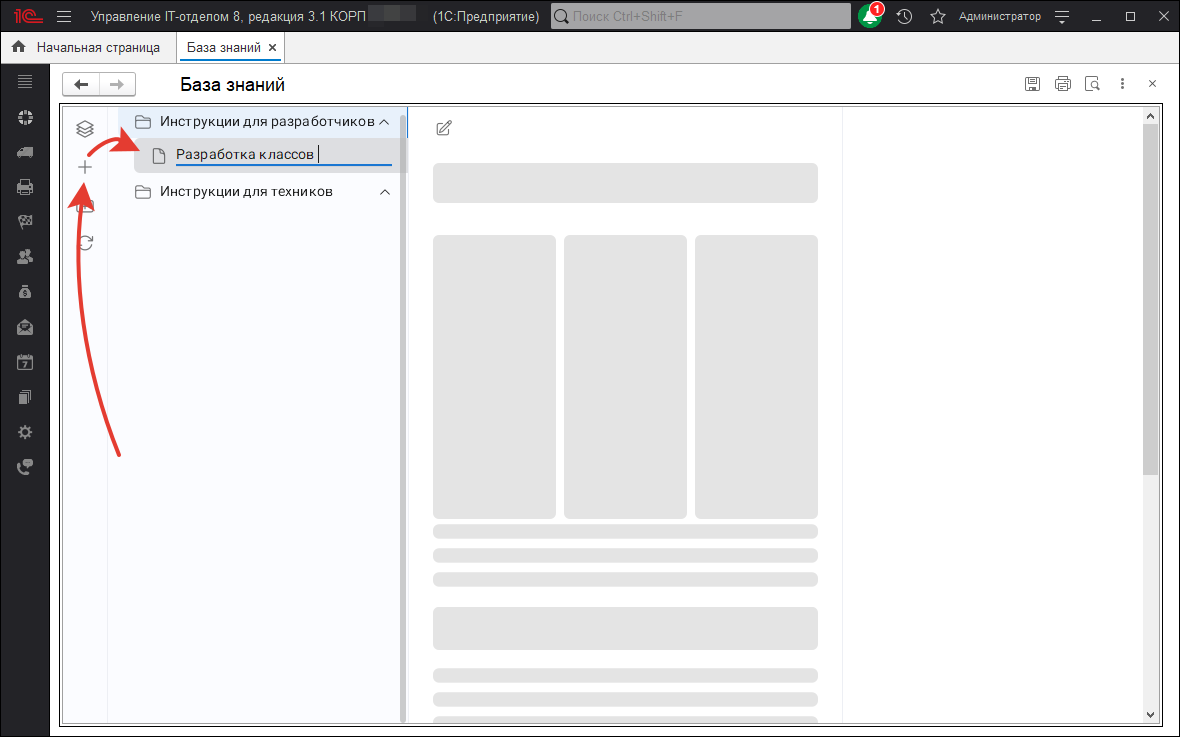Collapse Инструкции для разработчиков folder
This screenshot has width=1180, height=737.
[x=384, y=122]
